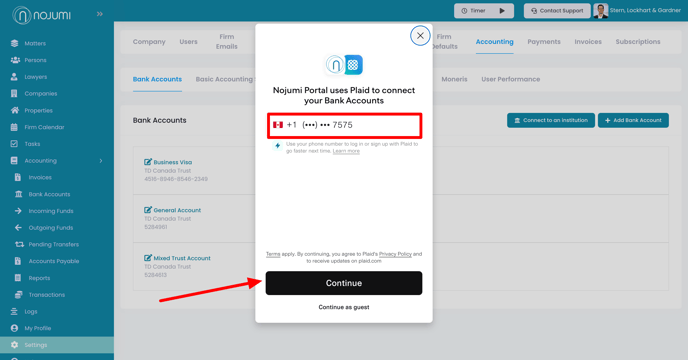Edit the Mixed Trust Account icon

[148, 258]
